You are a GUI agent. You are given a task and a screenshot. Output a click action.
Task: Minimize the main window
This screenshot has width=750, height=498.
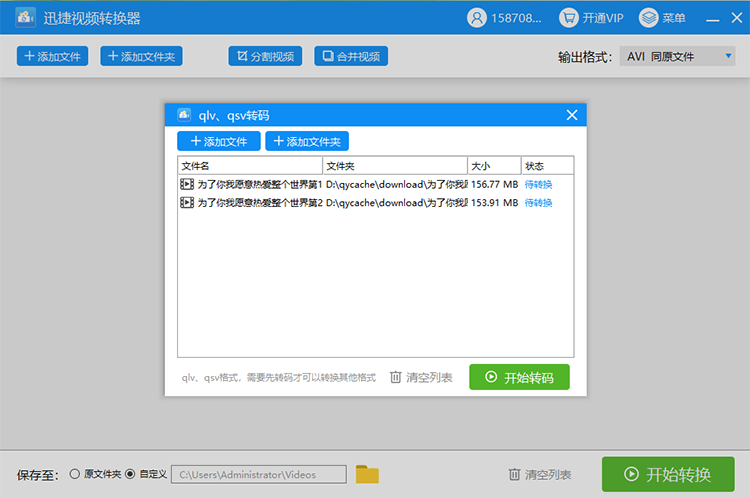tap(713, 19)
